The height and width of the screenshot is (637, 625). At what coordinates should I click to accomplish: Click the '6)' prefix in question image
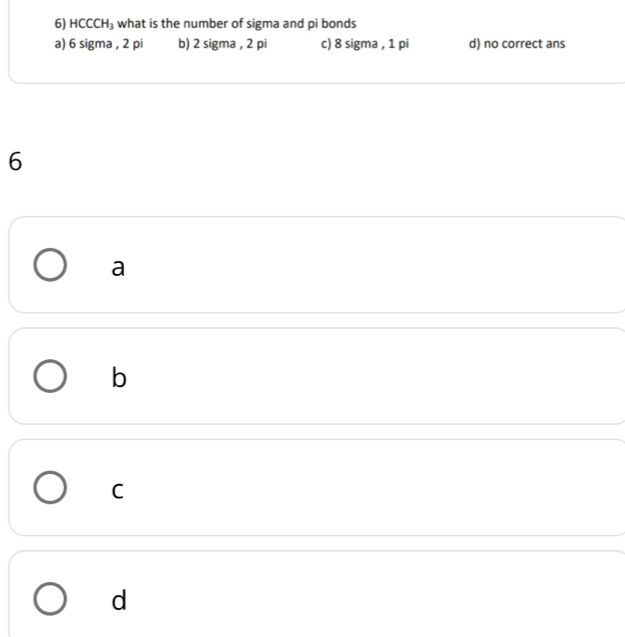tap(61, 23)
